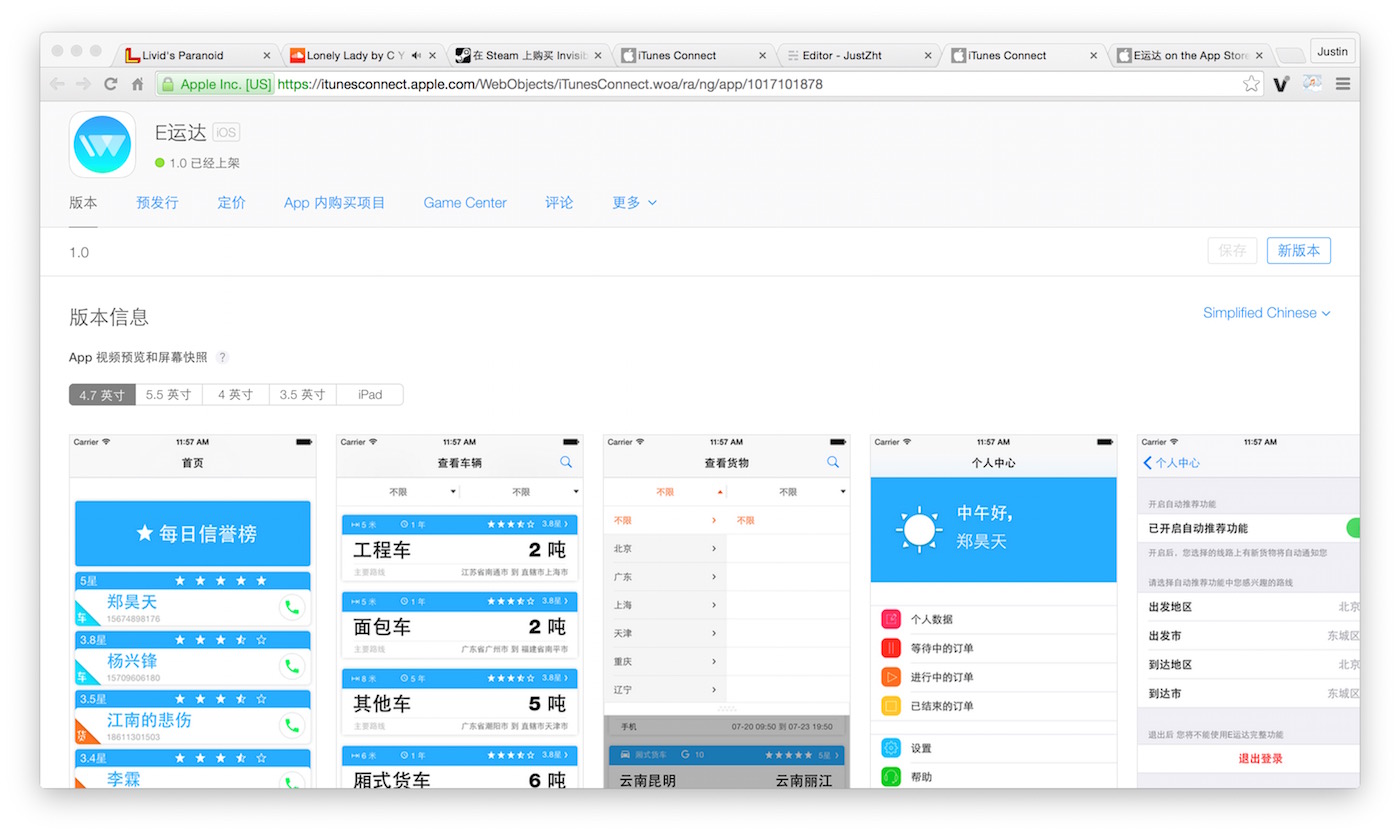The width and height of the screenshot is (1400, 836).
Task: Go back with the browser back arrow
Action: pos(57,84)
